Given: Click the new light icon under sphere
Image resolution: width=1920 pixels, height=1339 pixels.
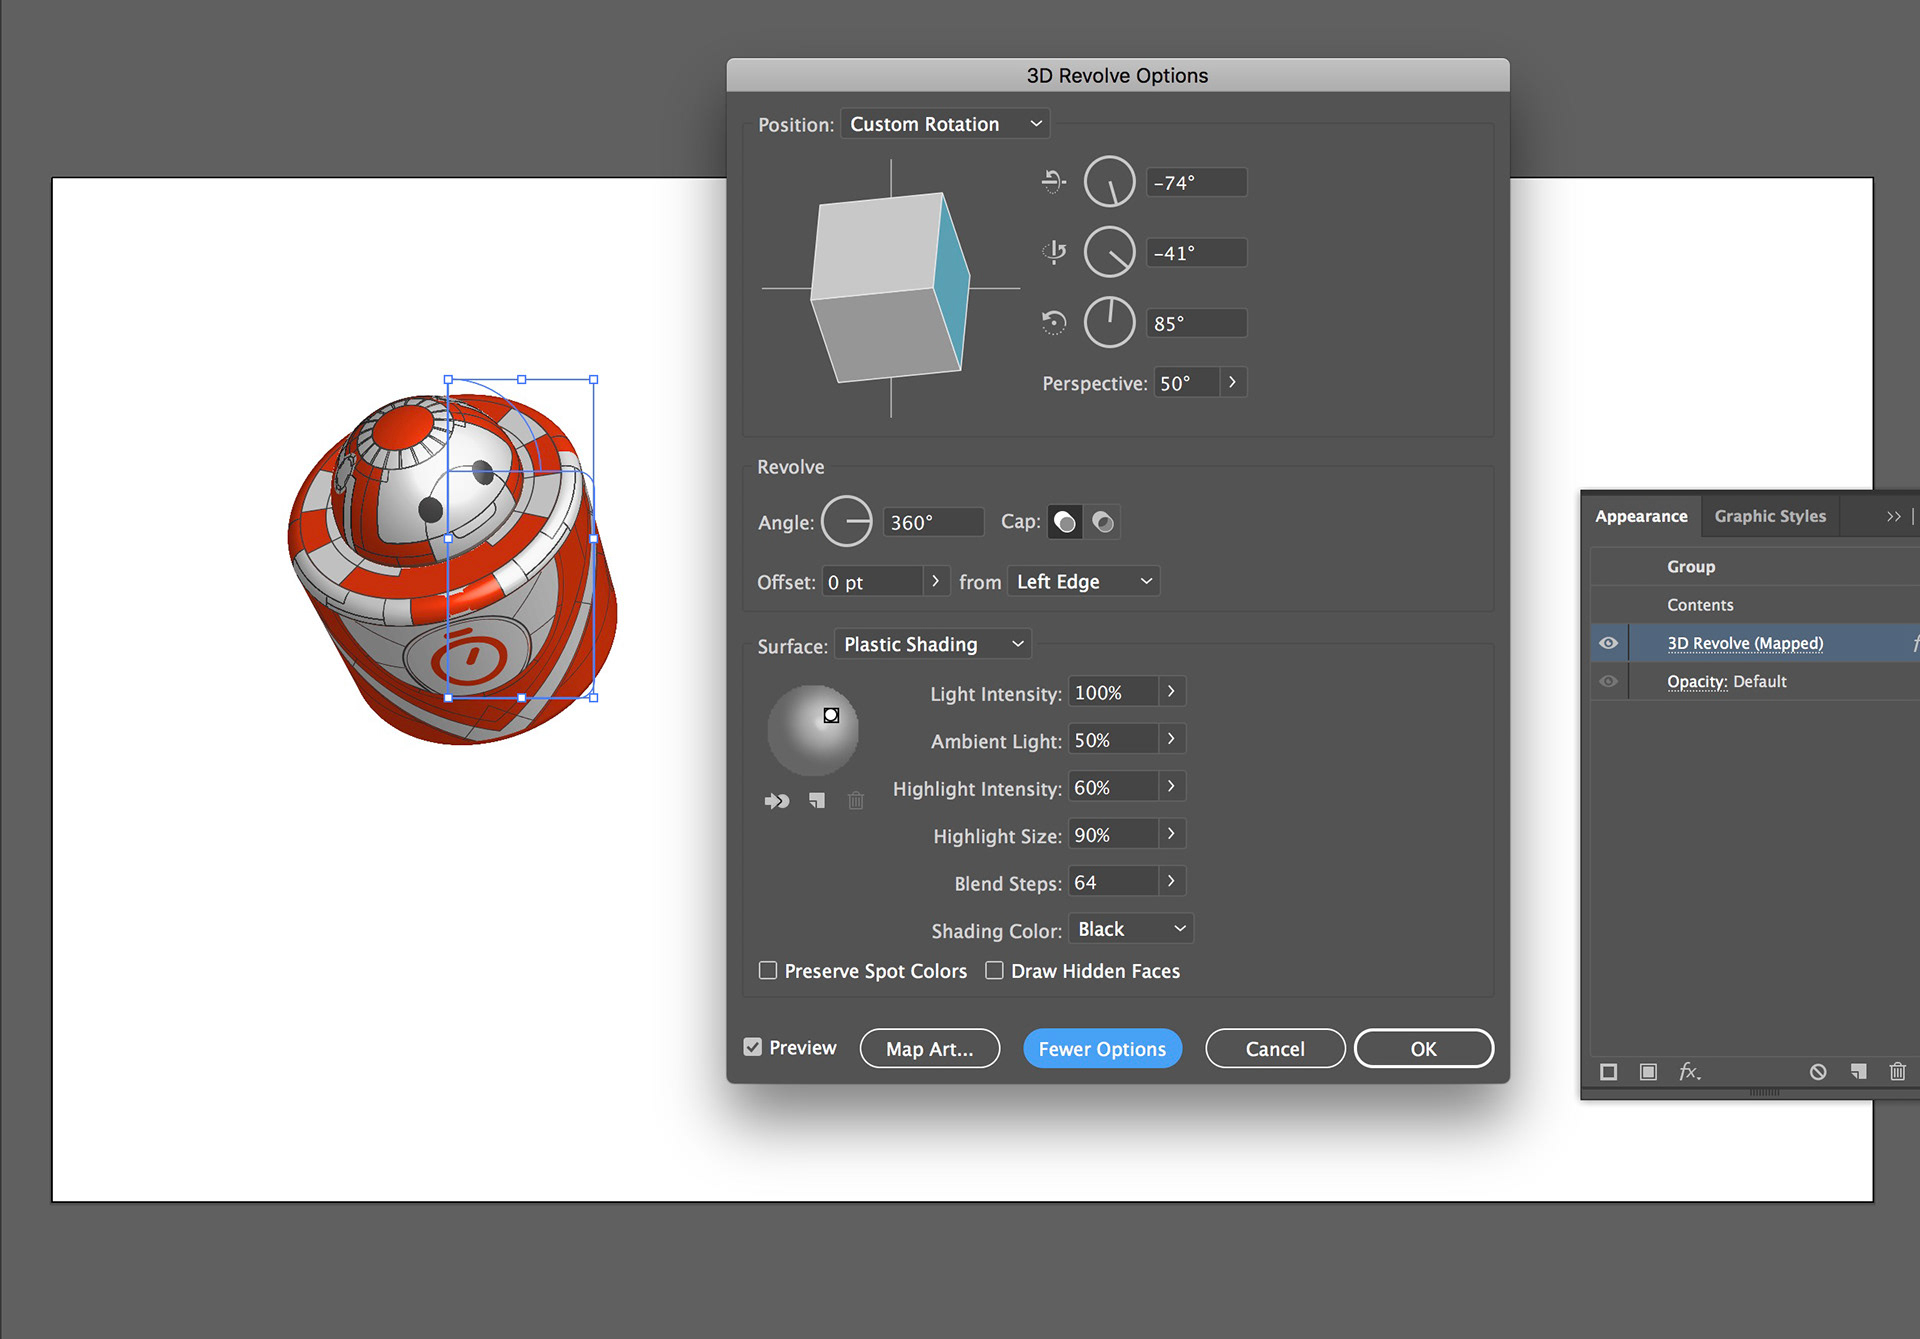Looking at the screenshot, I should click(x=817, y=801).
